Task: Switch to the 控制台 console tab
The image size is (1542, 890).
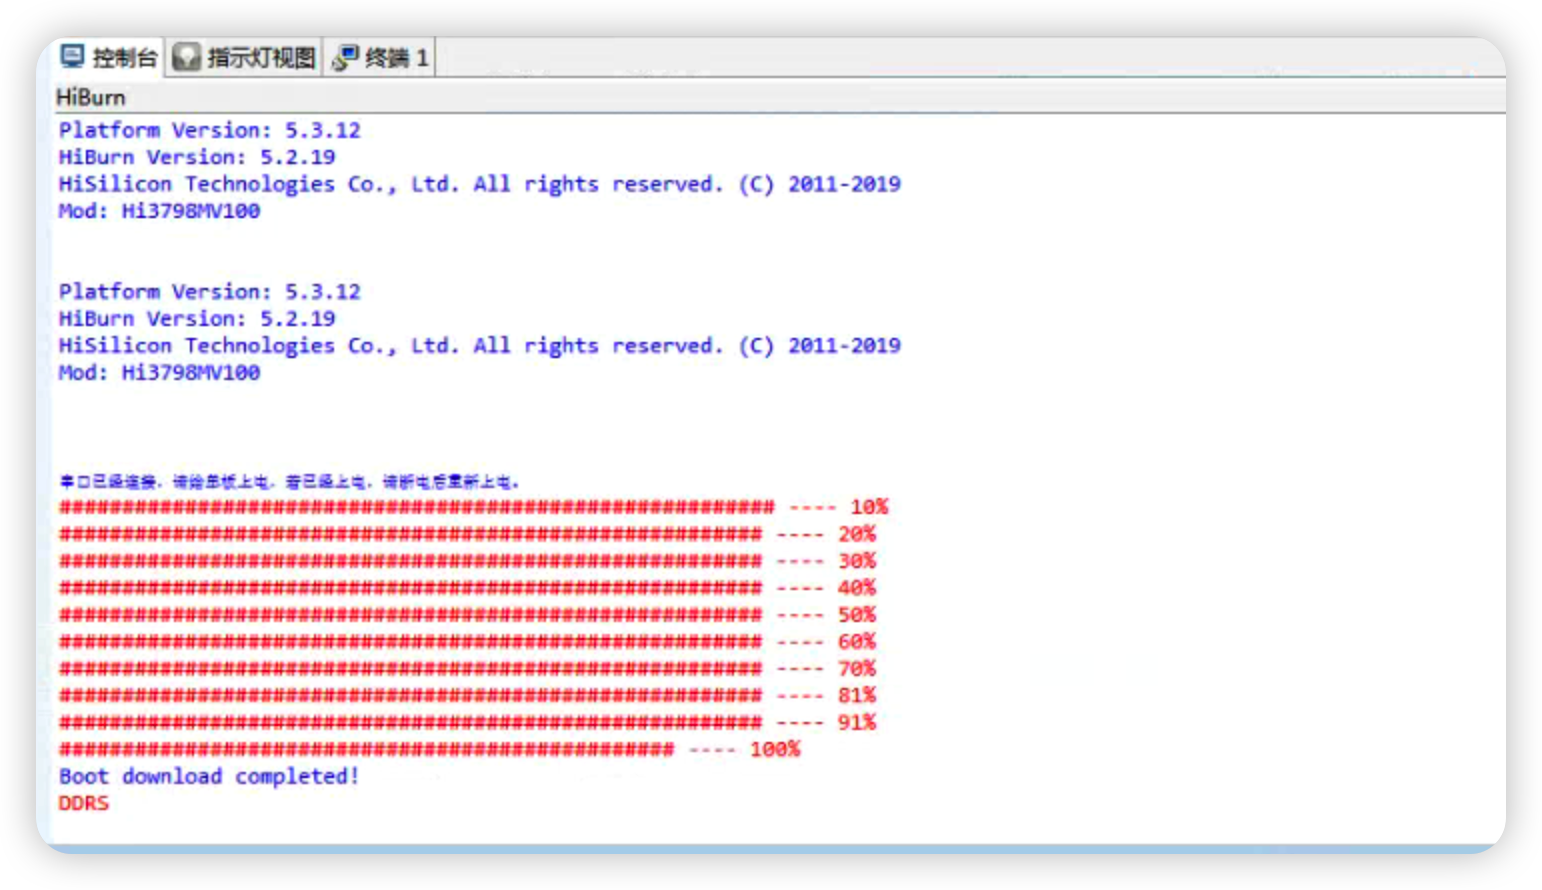Action: [109, 57]
